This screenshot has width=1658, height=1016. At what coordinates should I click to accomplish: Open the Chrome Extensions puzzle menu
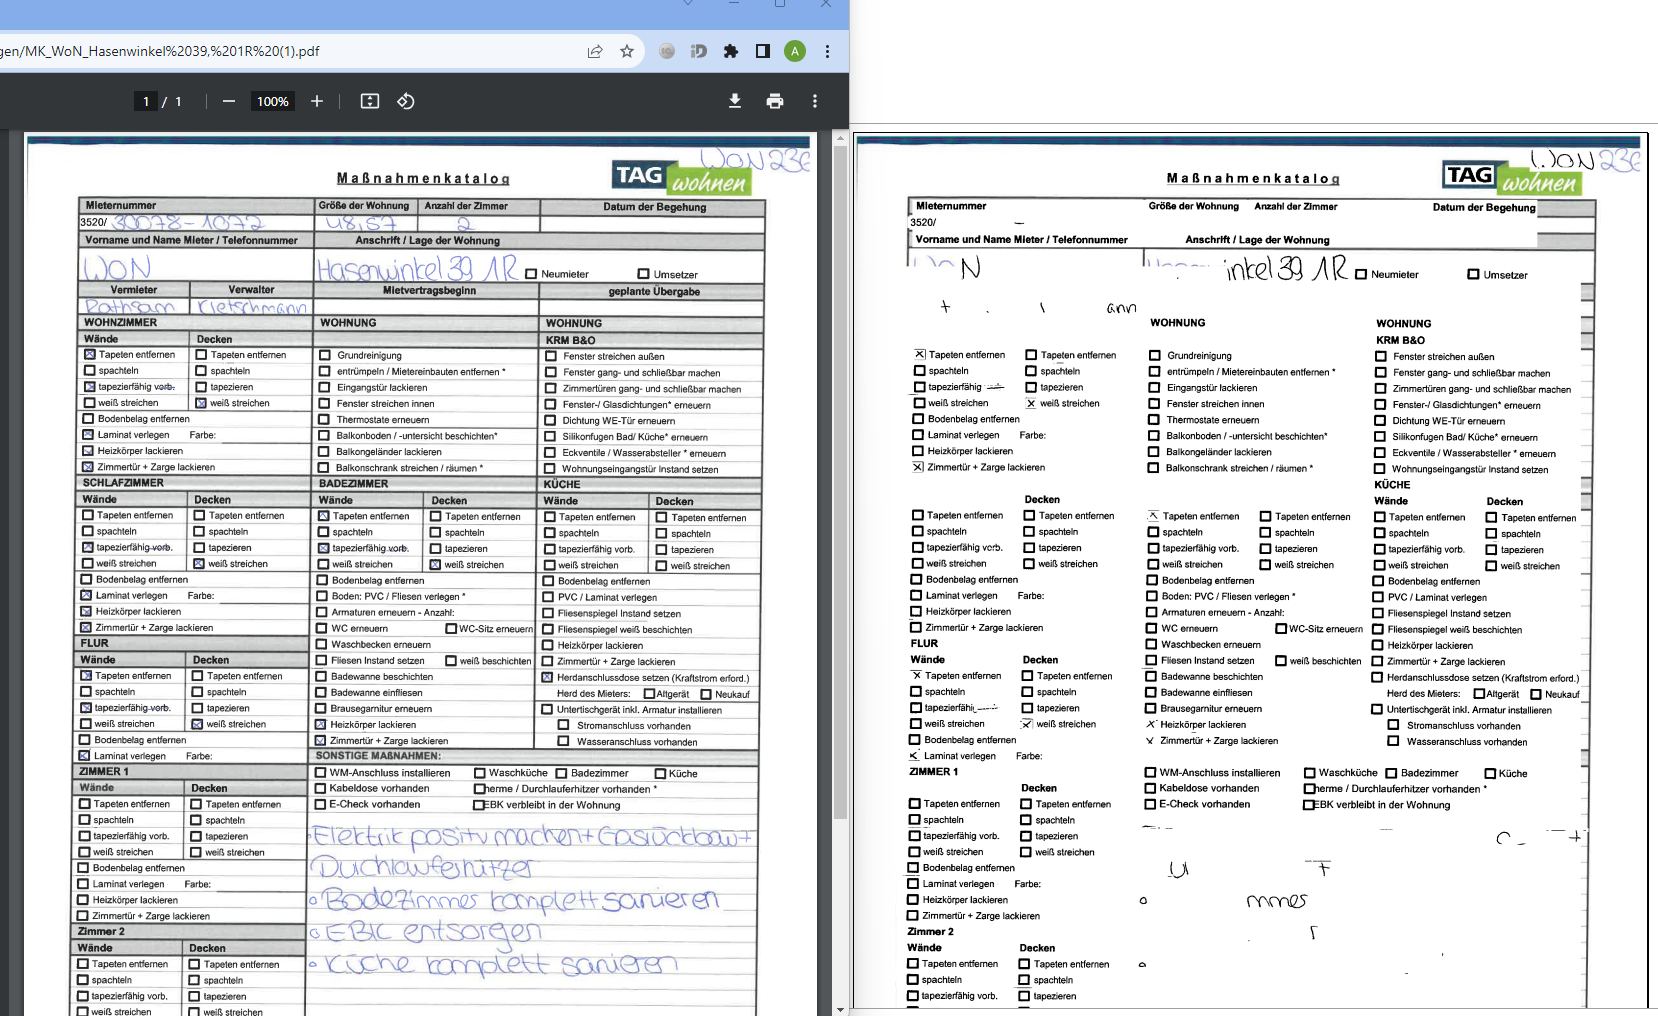point(731,51)
